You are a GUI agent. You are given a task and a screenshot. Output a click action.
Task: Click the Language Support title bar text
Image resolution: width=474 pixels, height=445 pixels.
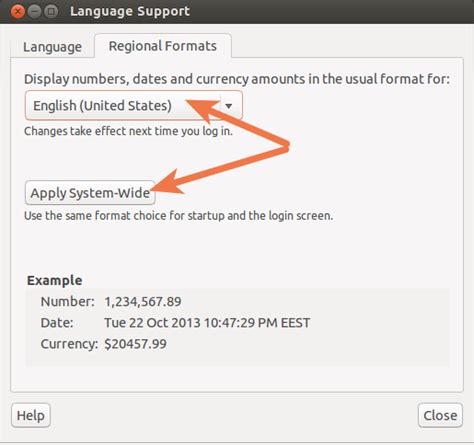(130, 11)
